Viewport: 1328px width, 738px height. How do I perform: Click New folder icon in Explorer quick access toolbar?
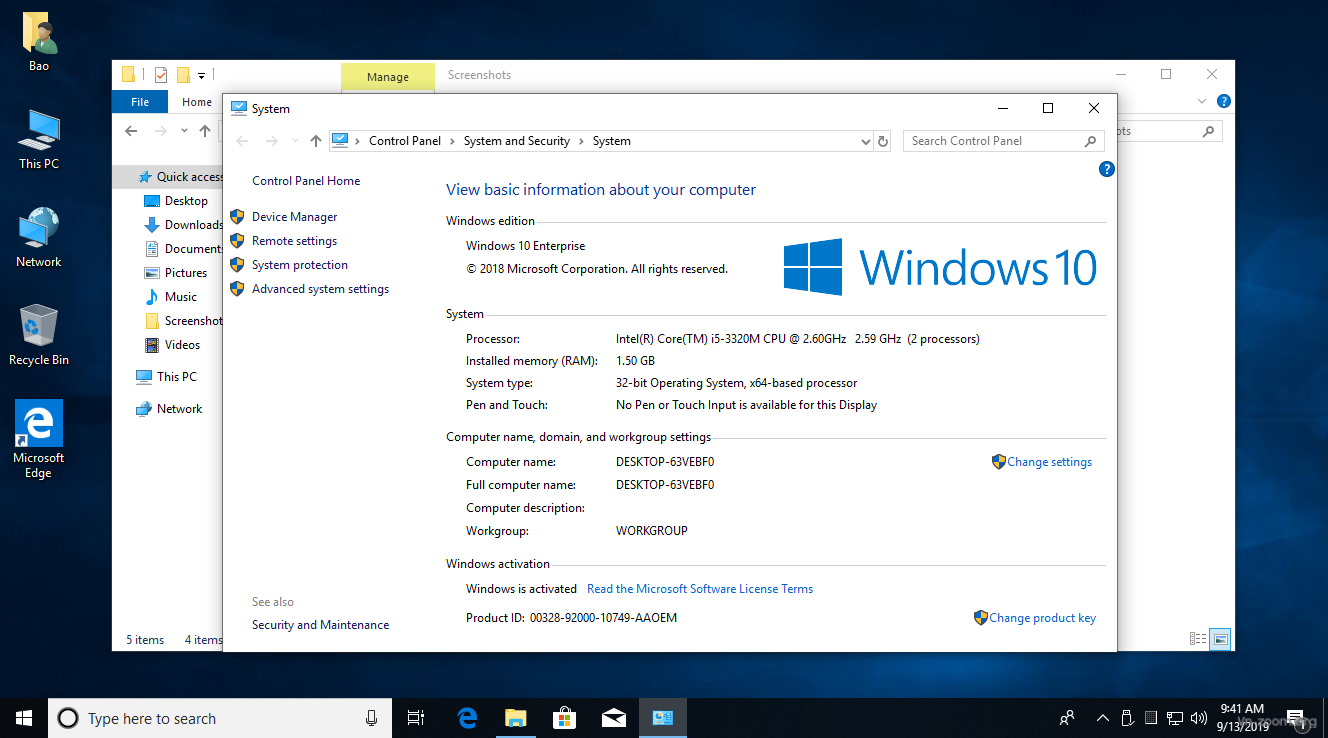click(x=183, y=75)
